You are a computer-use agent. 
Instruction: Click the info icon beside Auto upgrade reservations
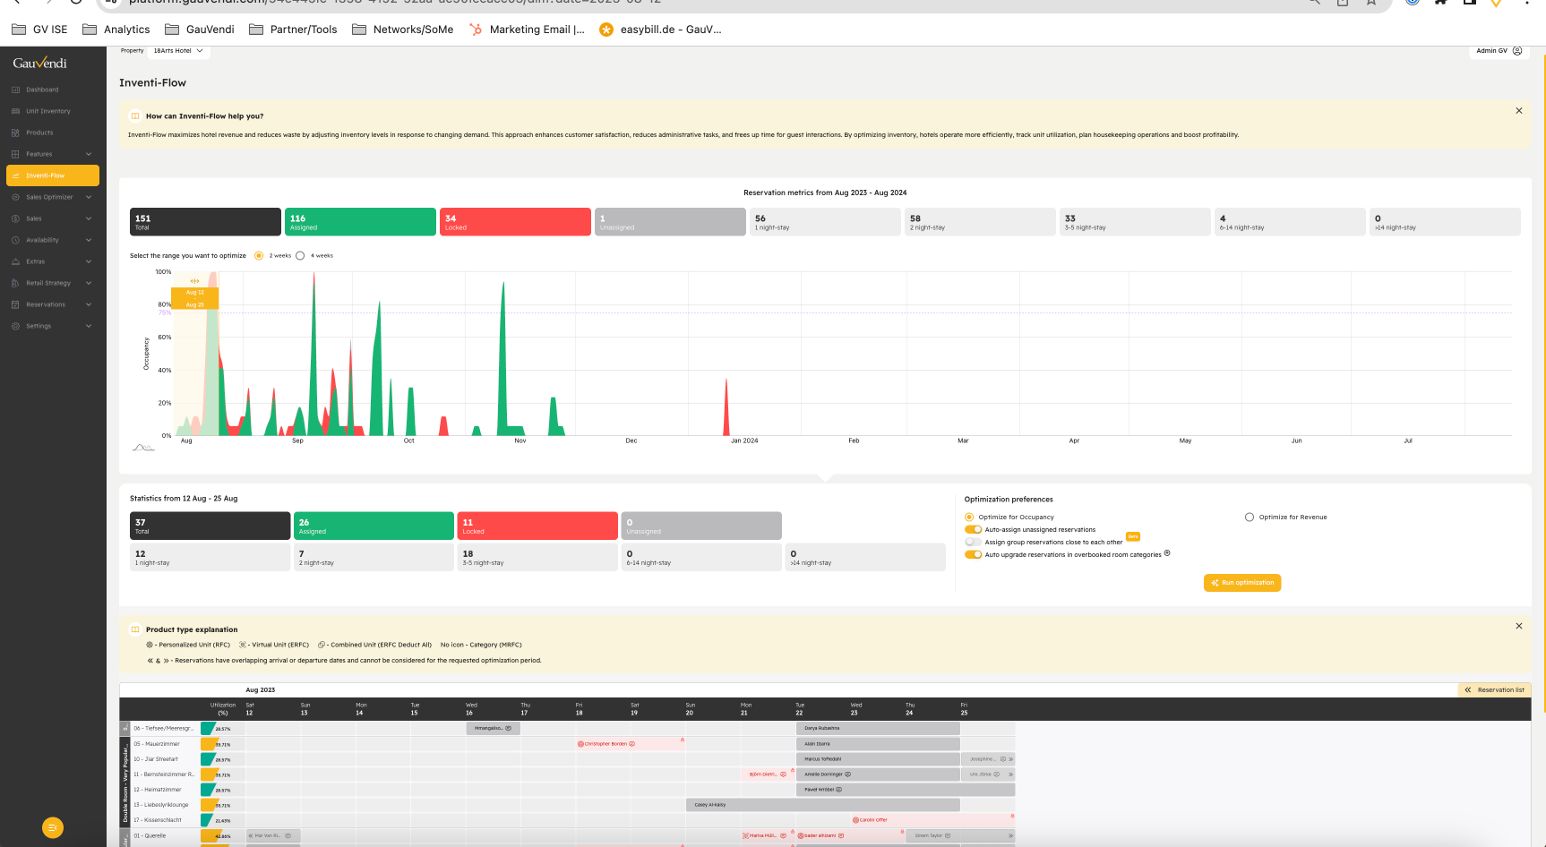[1167, 553]
